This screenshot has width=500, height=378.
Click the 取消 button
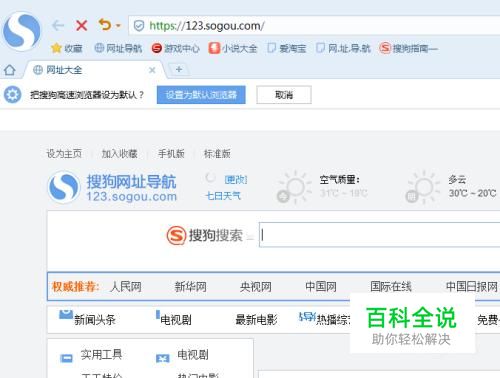[x=284, y=95]
